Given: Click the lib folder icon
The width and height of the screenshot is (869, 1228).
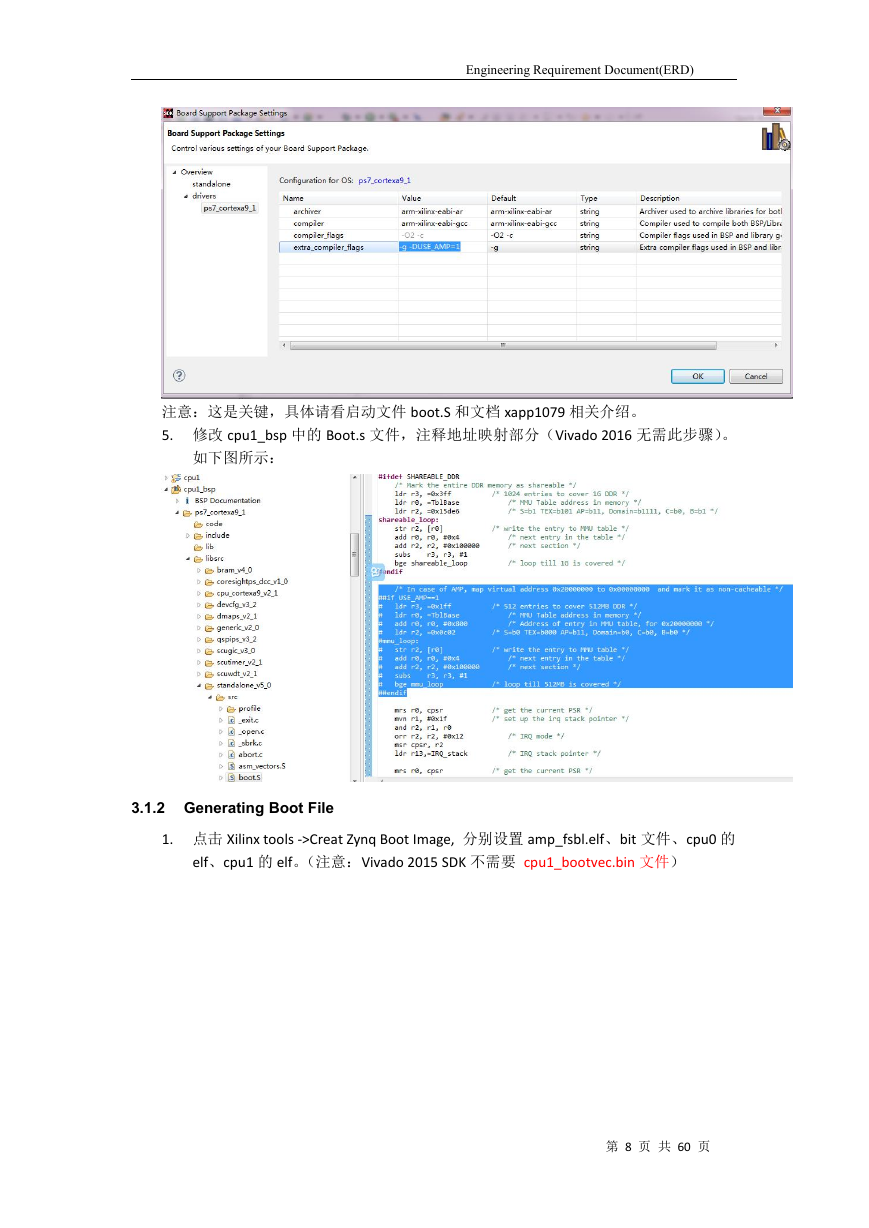Looking at the screenshot, I should 198,546.
